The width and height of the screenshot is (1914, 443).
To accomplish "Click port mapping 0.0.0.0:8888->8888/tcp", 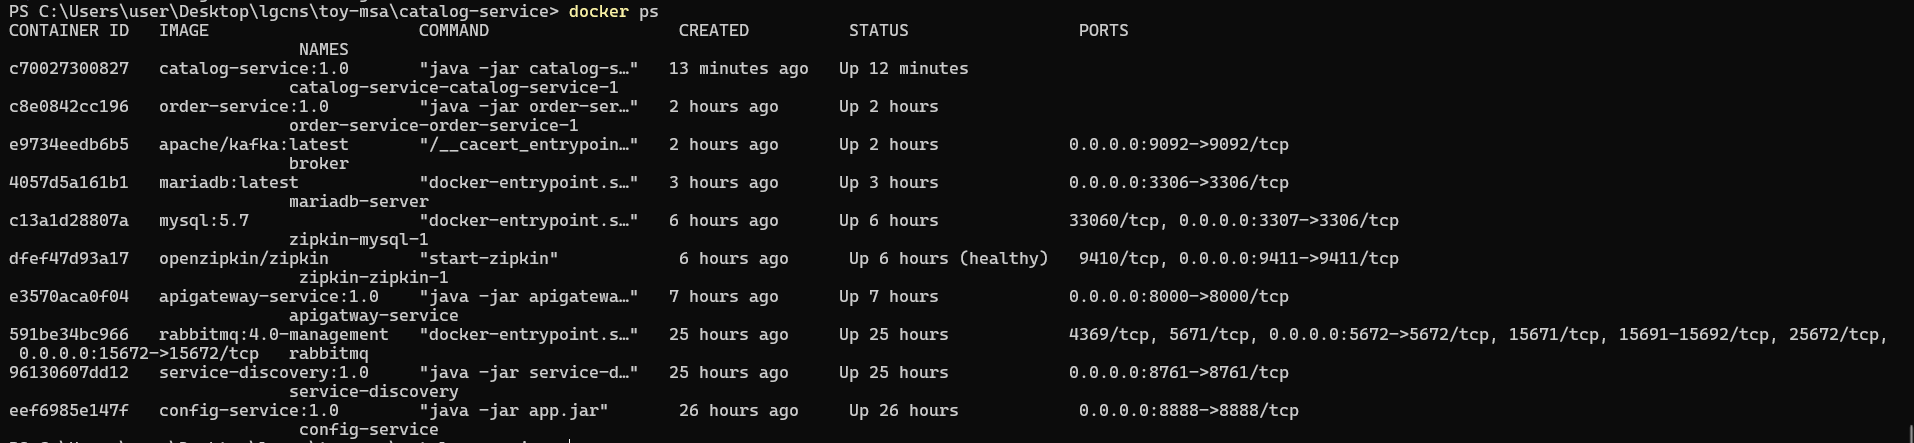I will [x=1189, y=411].
